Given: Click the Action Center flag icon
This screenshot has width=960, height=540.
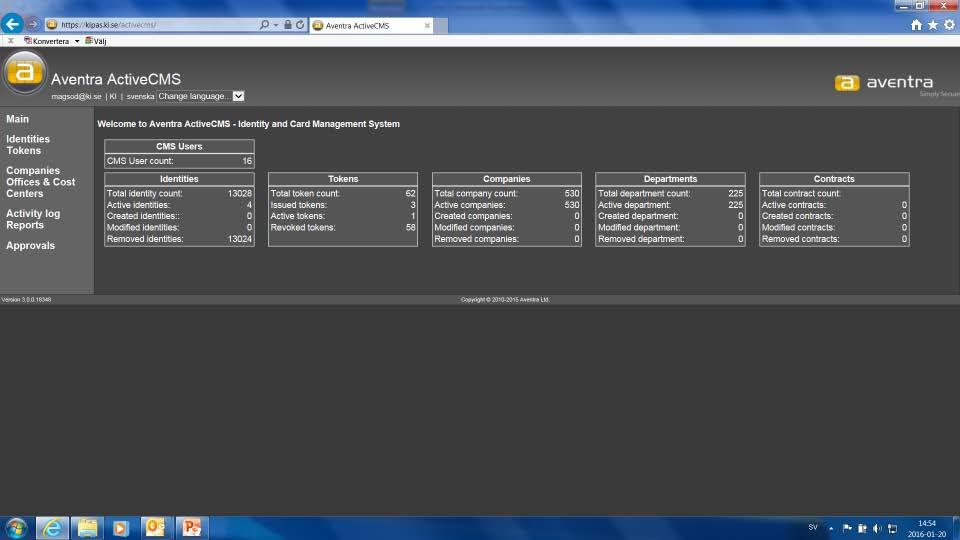Looking at the screenshot, I should click(x=847, y=528).
